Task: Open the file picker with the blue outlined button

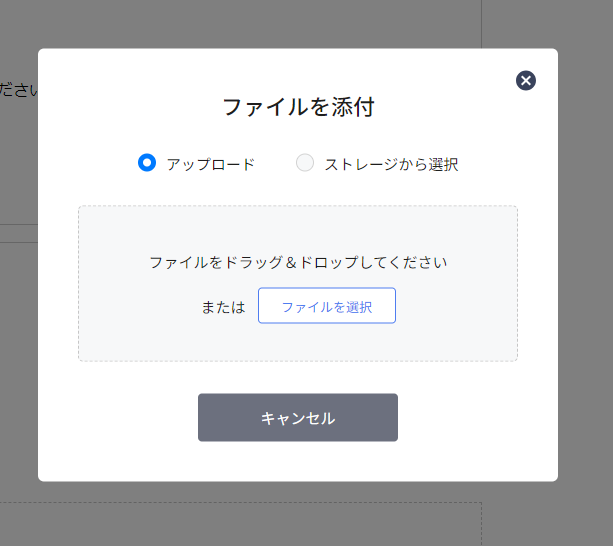Action: click(x=327, y=306)
